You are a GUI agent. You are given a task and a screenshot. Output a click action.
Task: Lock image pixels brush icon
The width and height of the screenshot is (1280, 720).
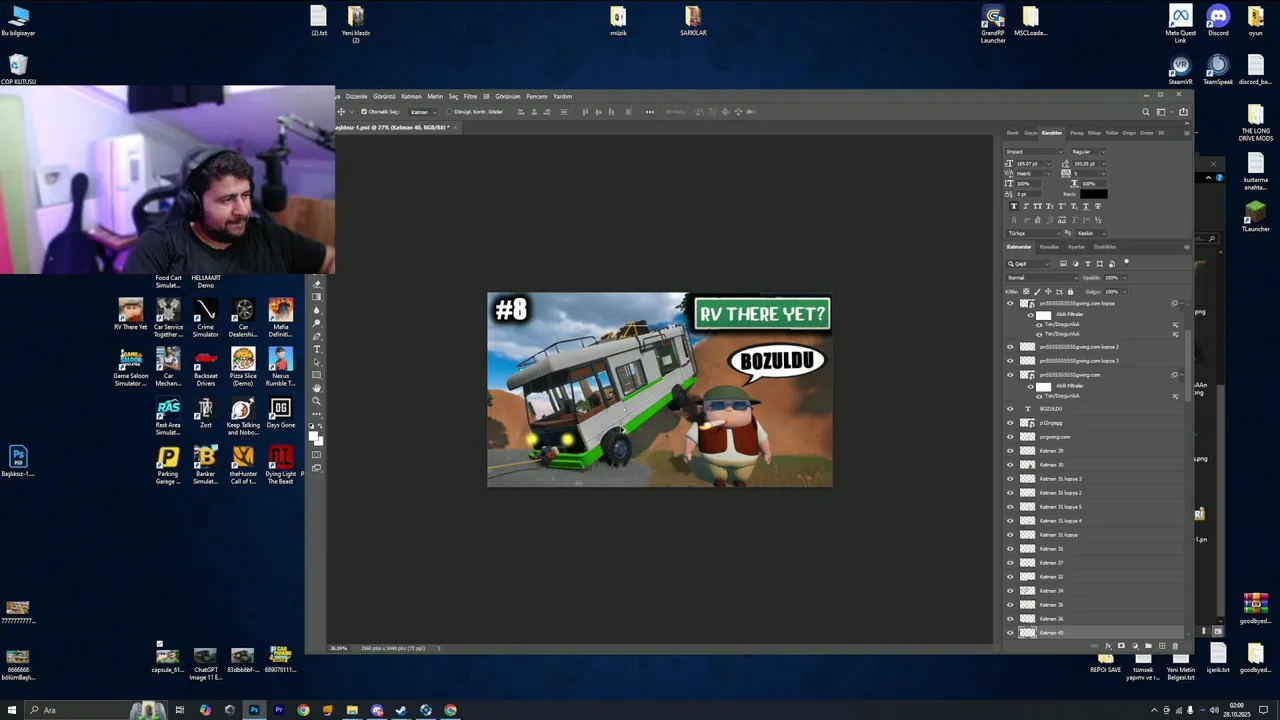1037,292
